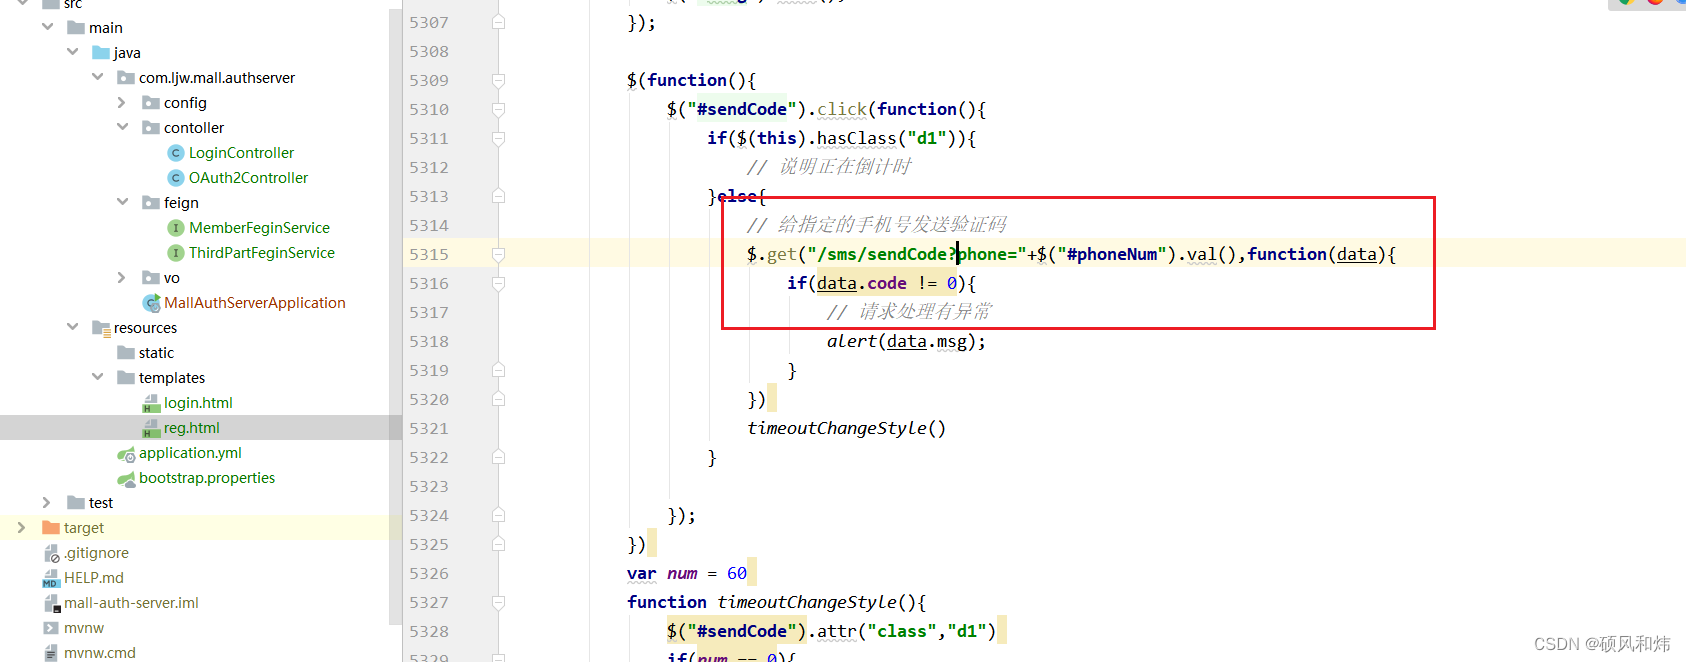The image size is (1686, 662).
Task: Select MallAuthServerApplication in project tree
Action: click(x=255, y=302)
